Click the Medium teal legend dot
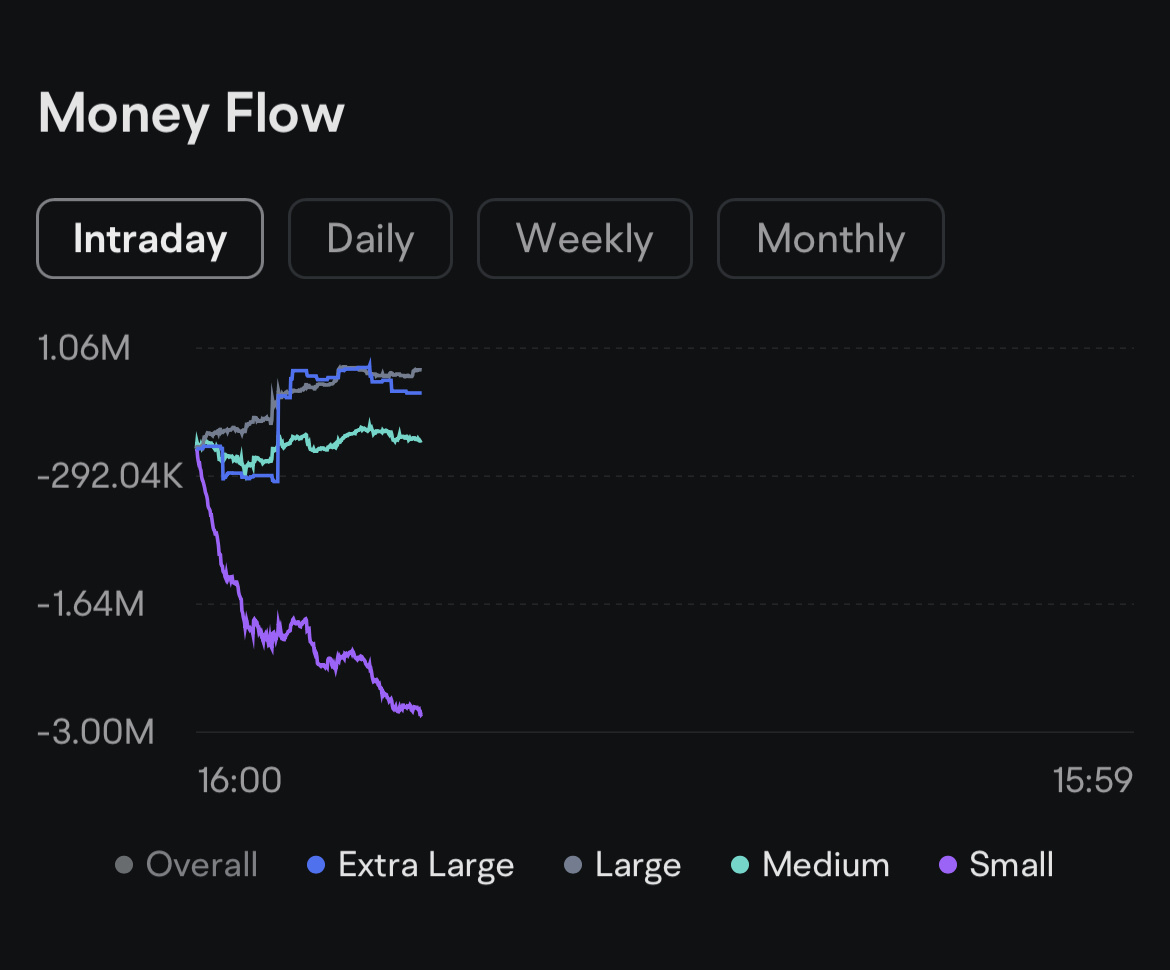The width and height of the screenshot is (1170, 970). (x=738, y=864)
